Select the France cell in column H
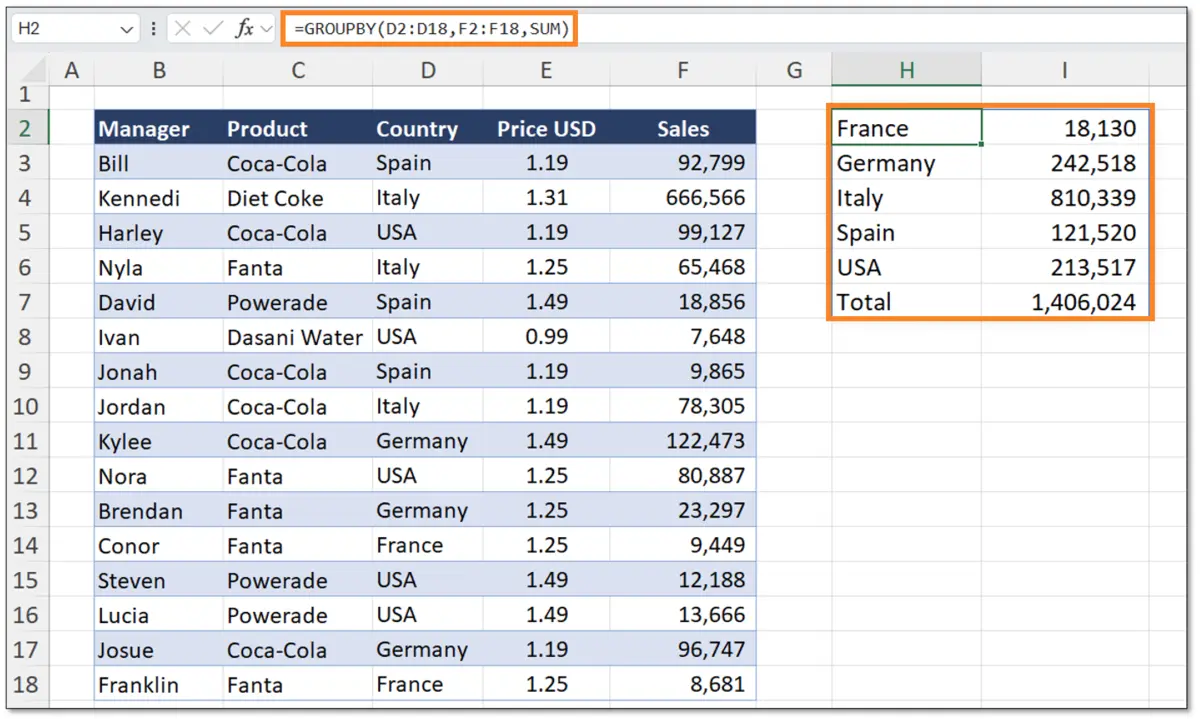 pos(906,128)
